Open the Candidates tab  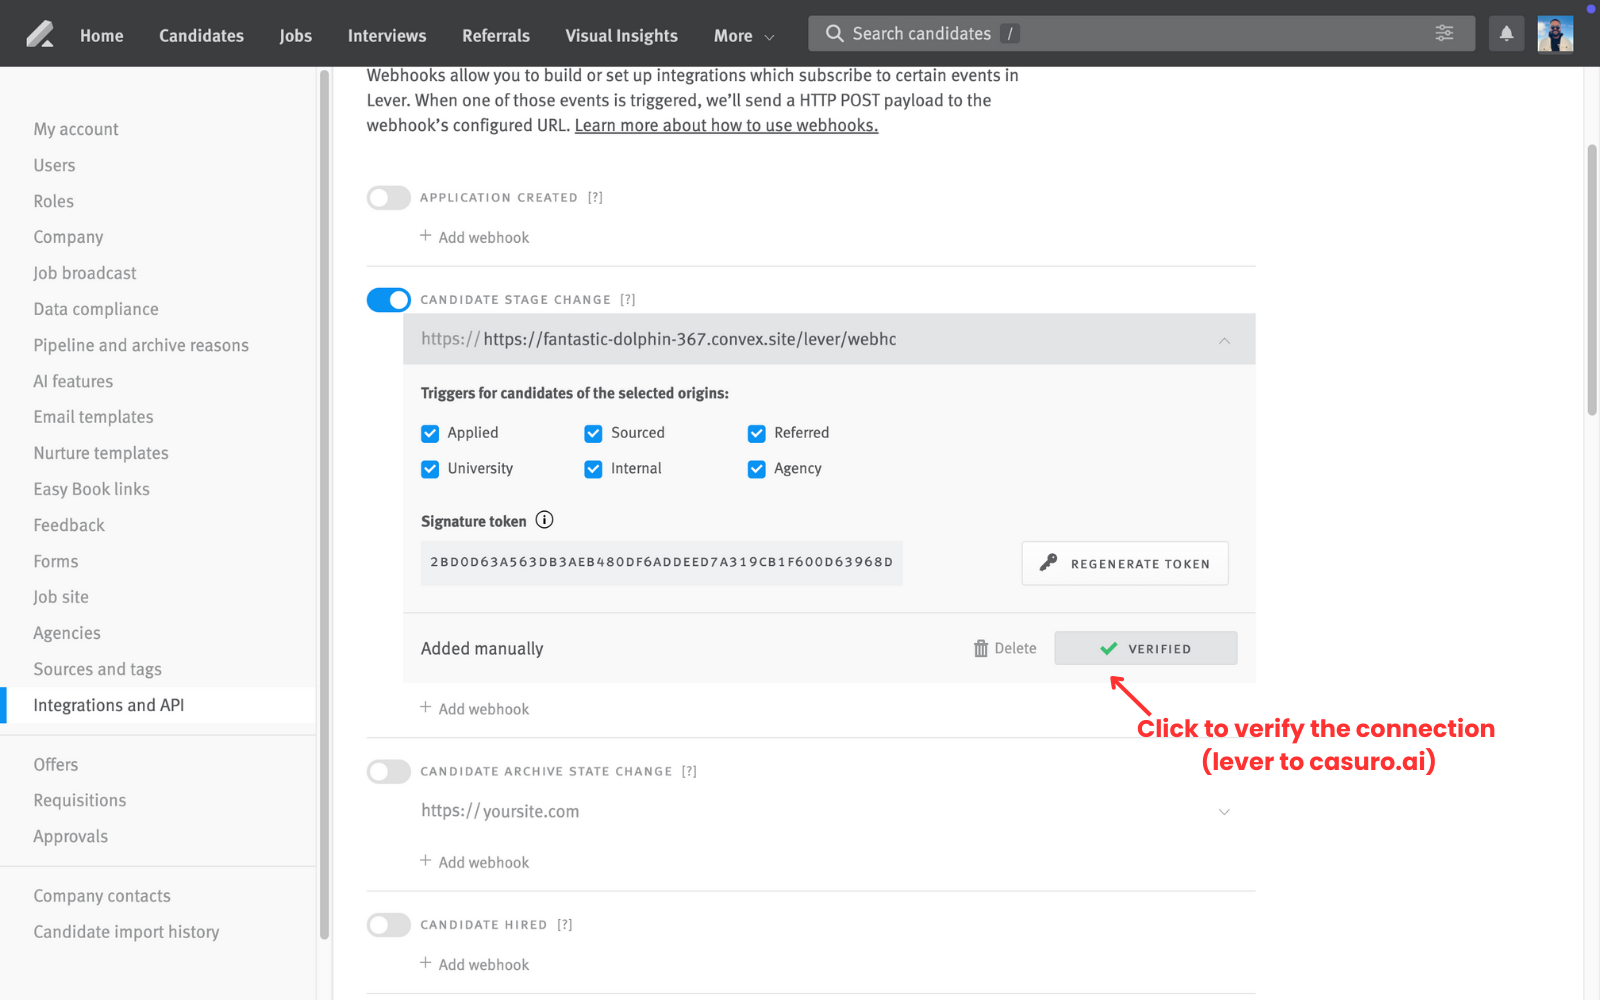201,35
